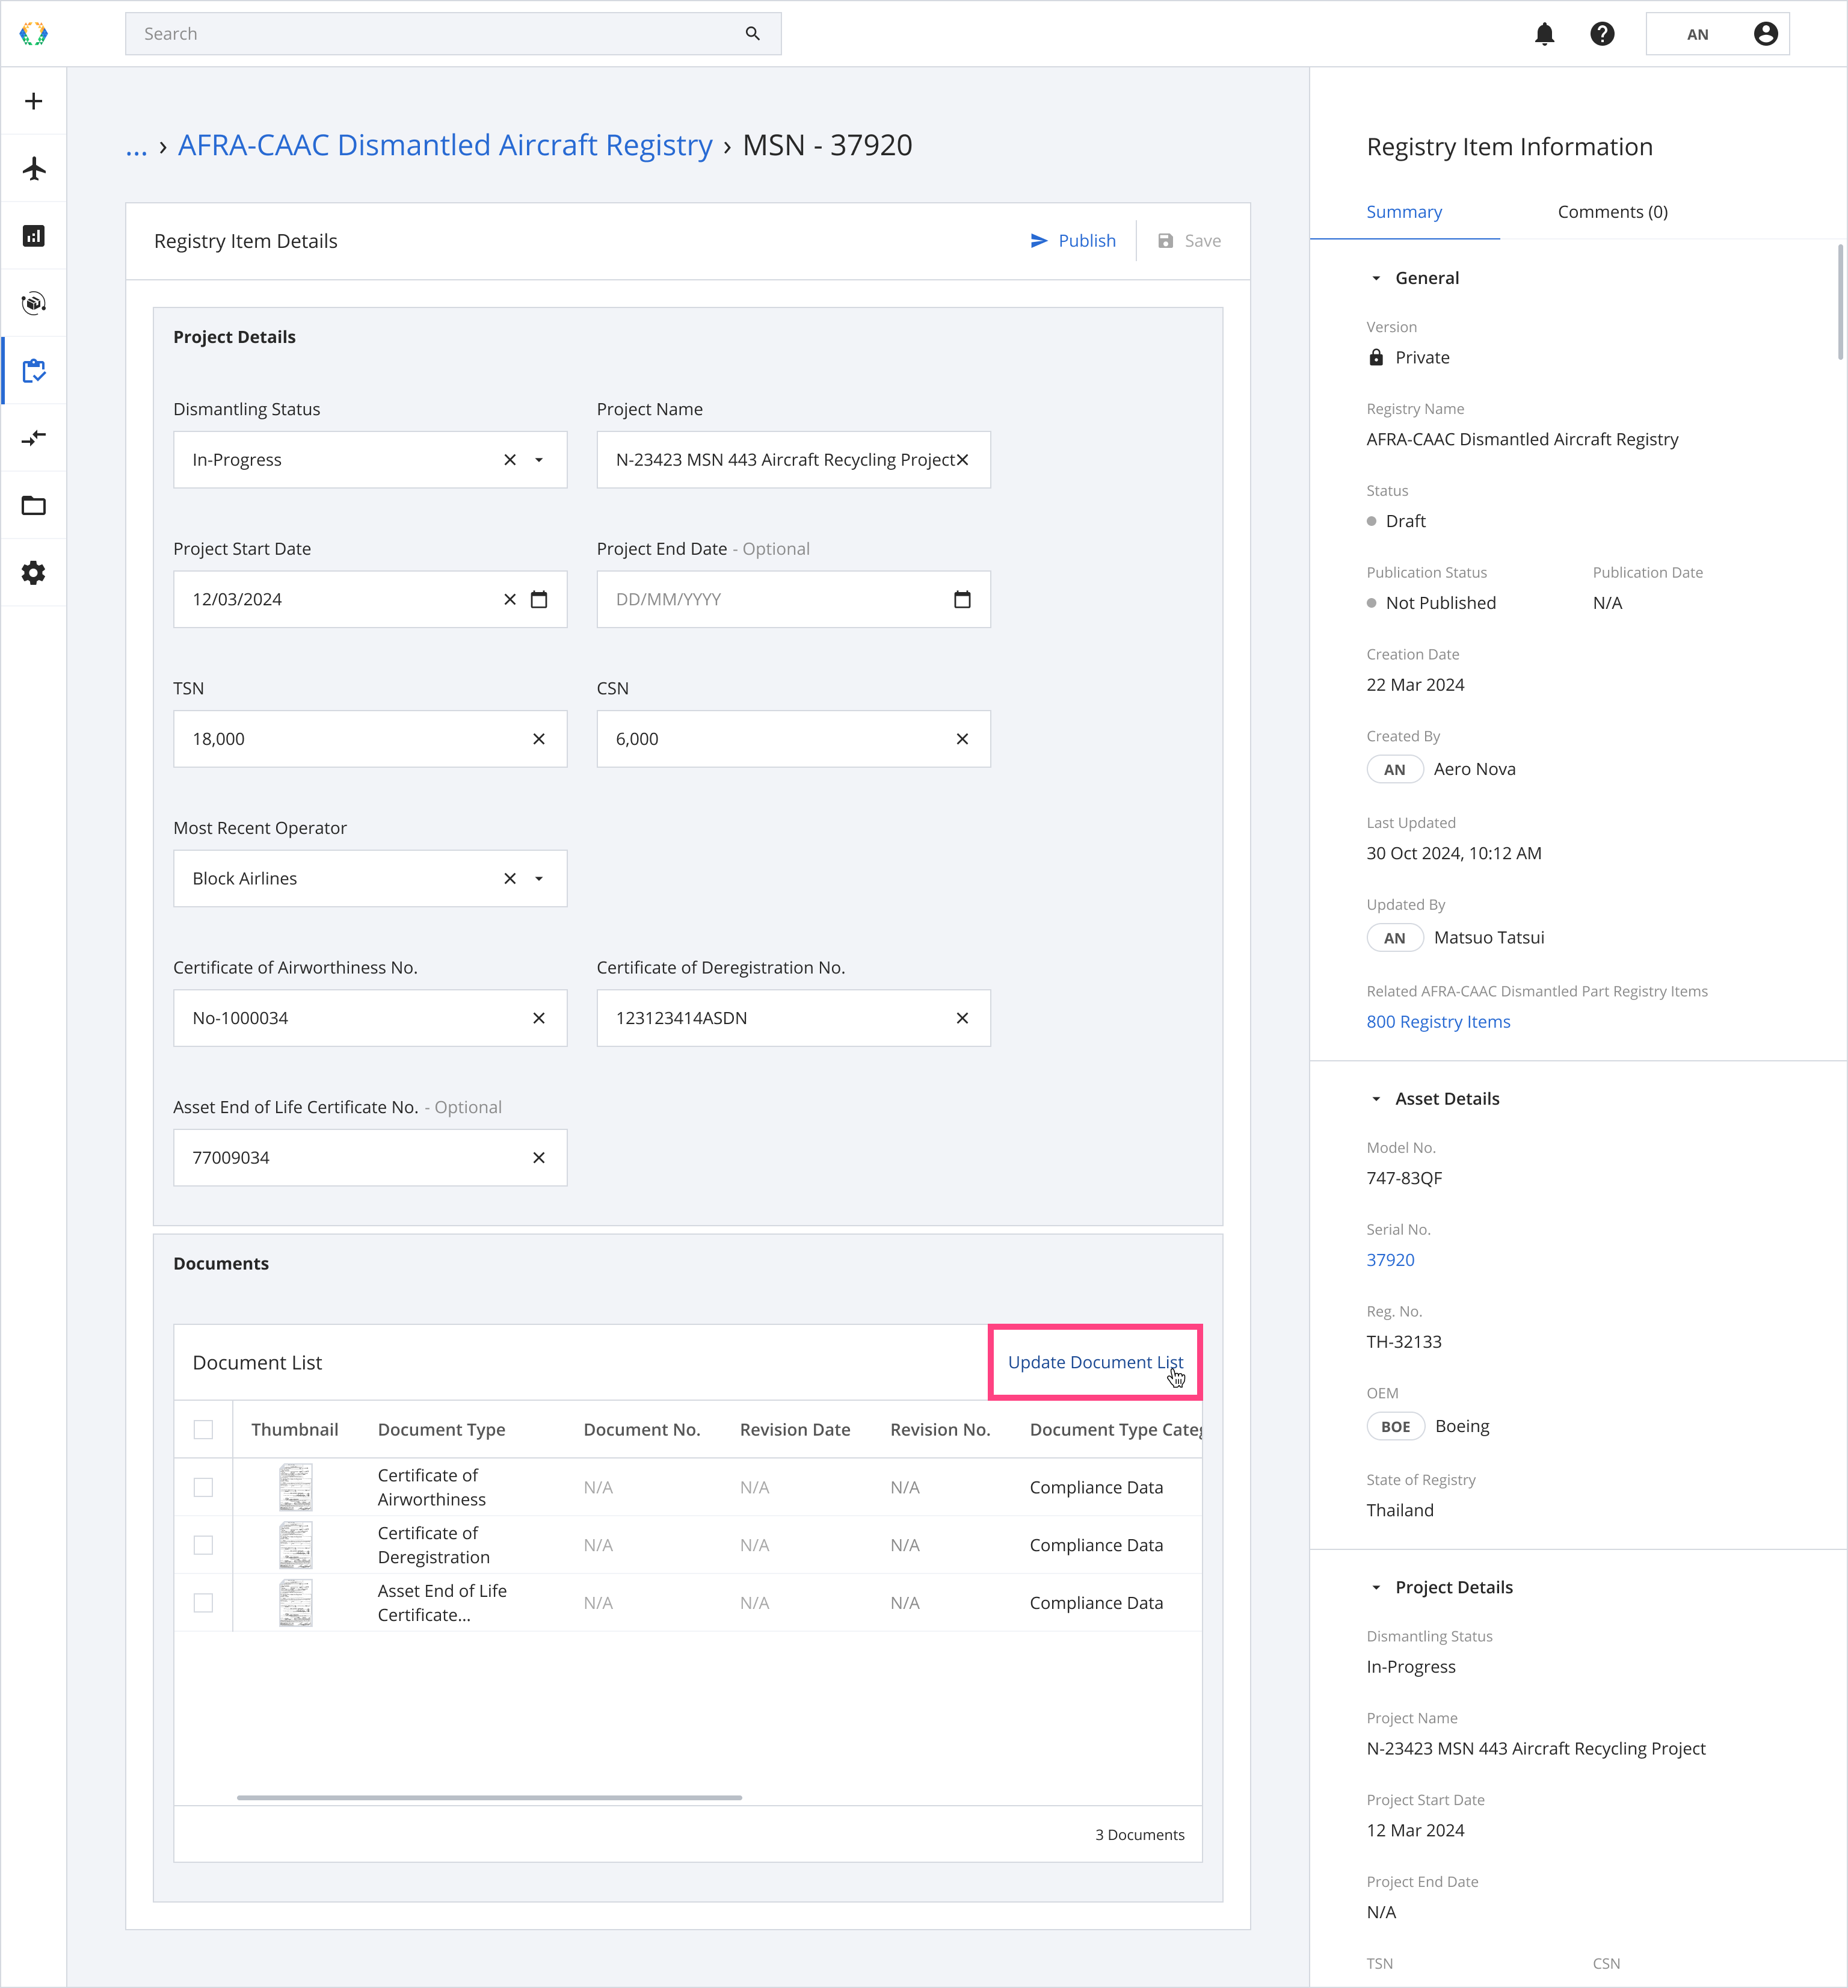The image size is (1848, 1988).
Task: Click the settings gear sidebar icon
Action: pyautogui.click(x=34, y=573)
